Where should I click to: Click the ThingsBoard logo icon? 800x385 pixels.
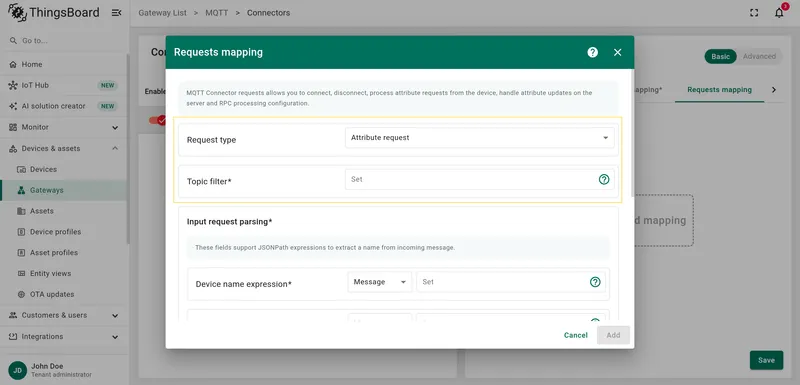pos(17,13)
